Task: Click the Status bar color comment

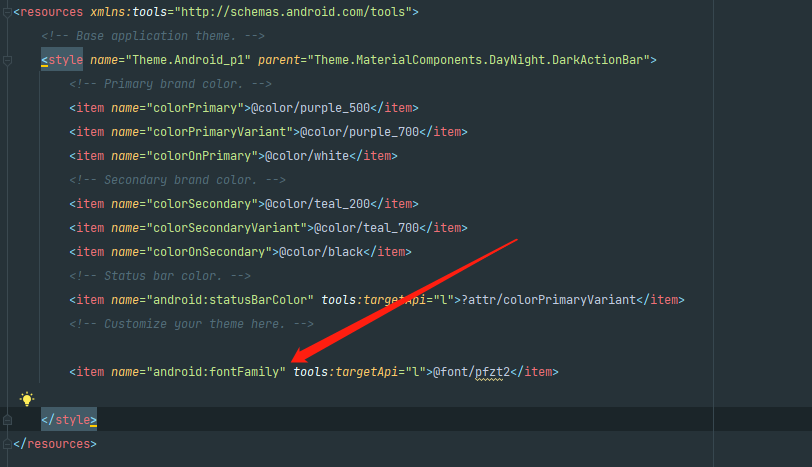Action: 160,276
